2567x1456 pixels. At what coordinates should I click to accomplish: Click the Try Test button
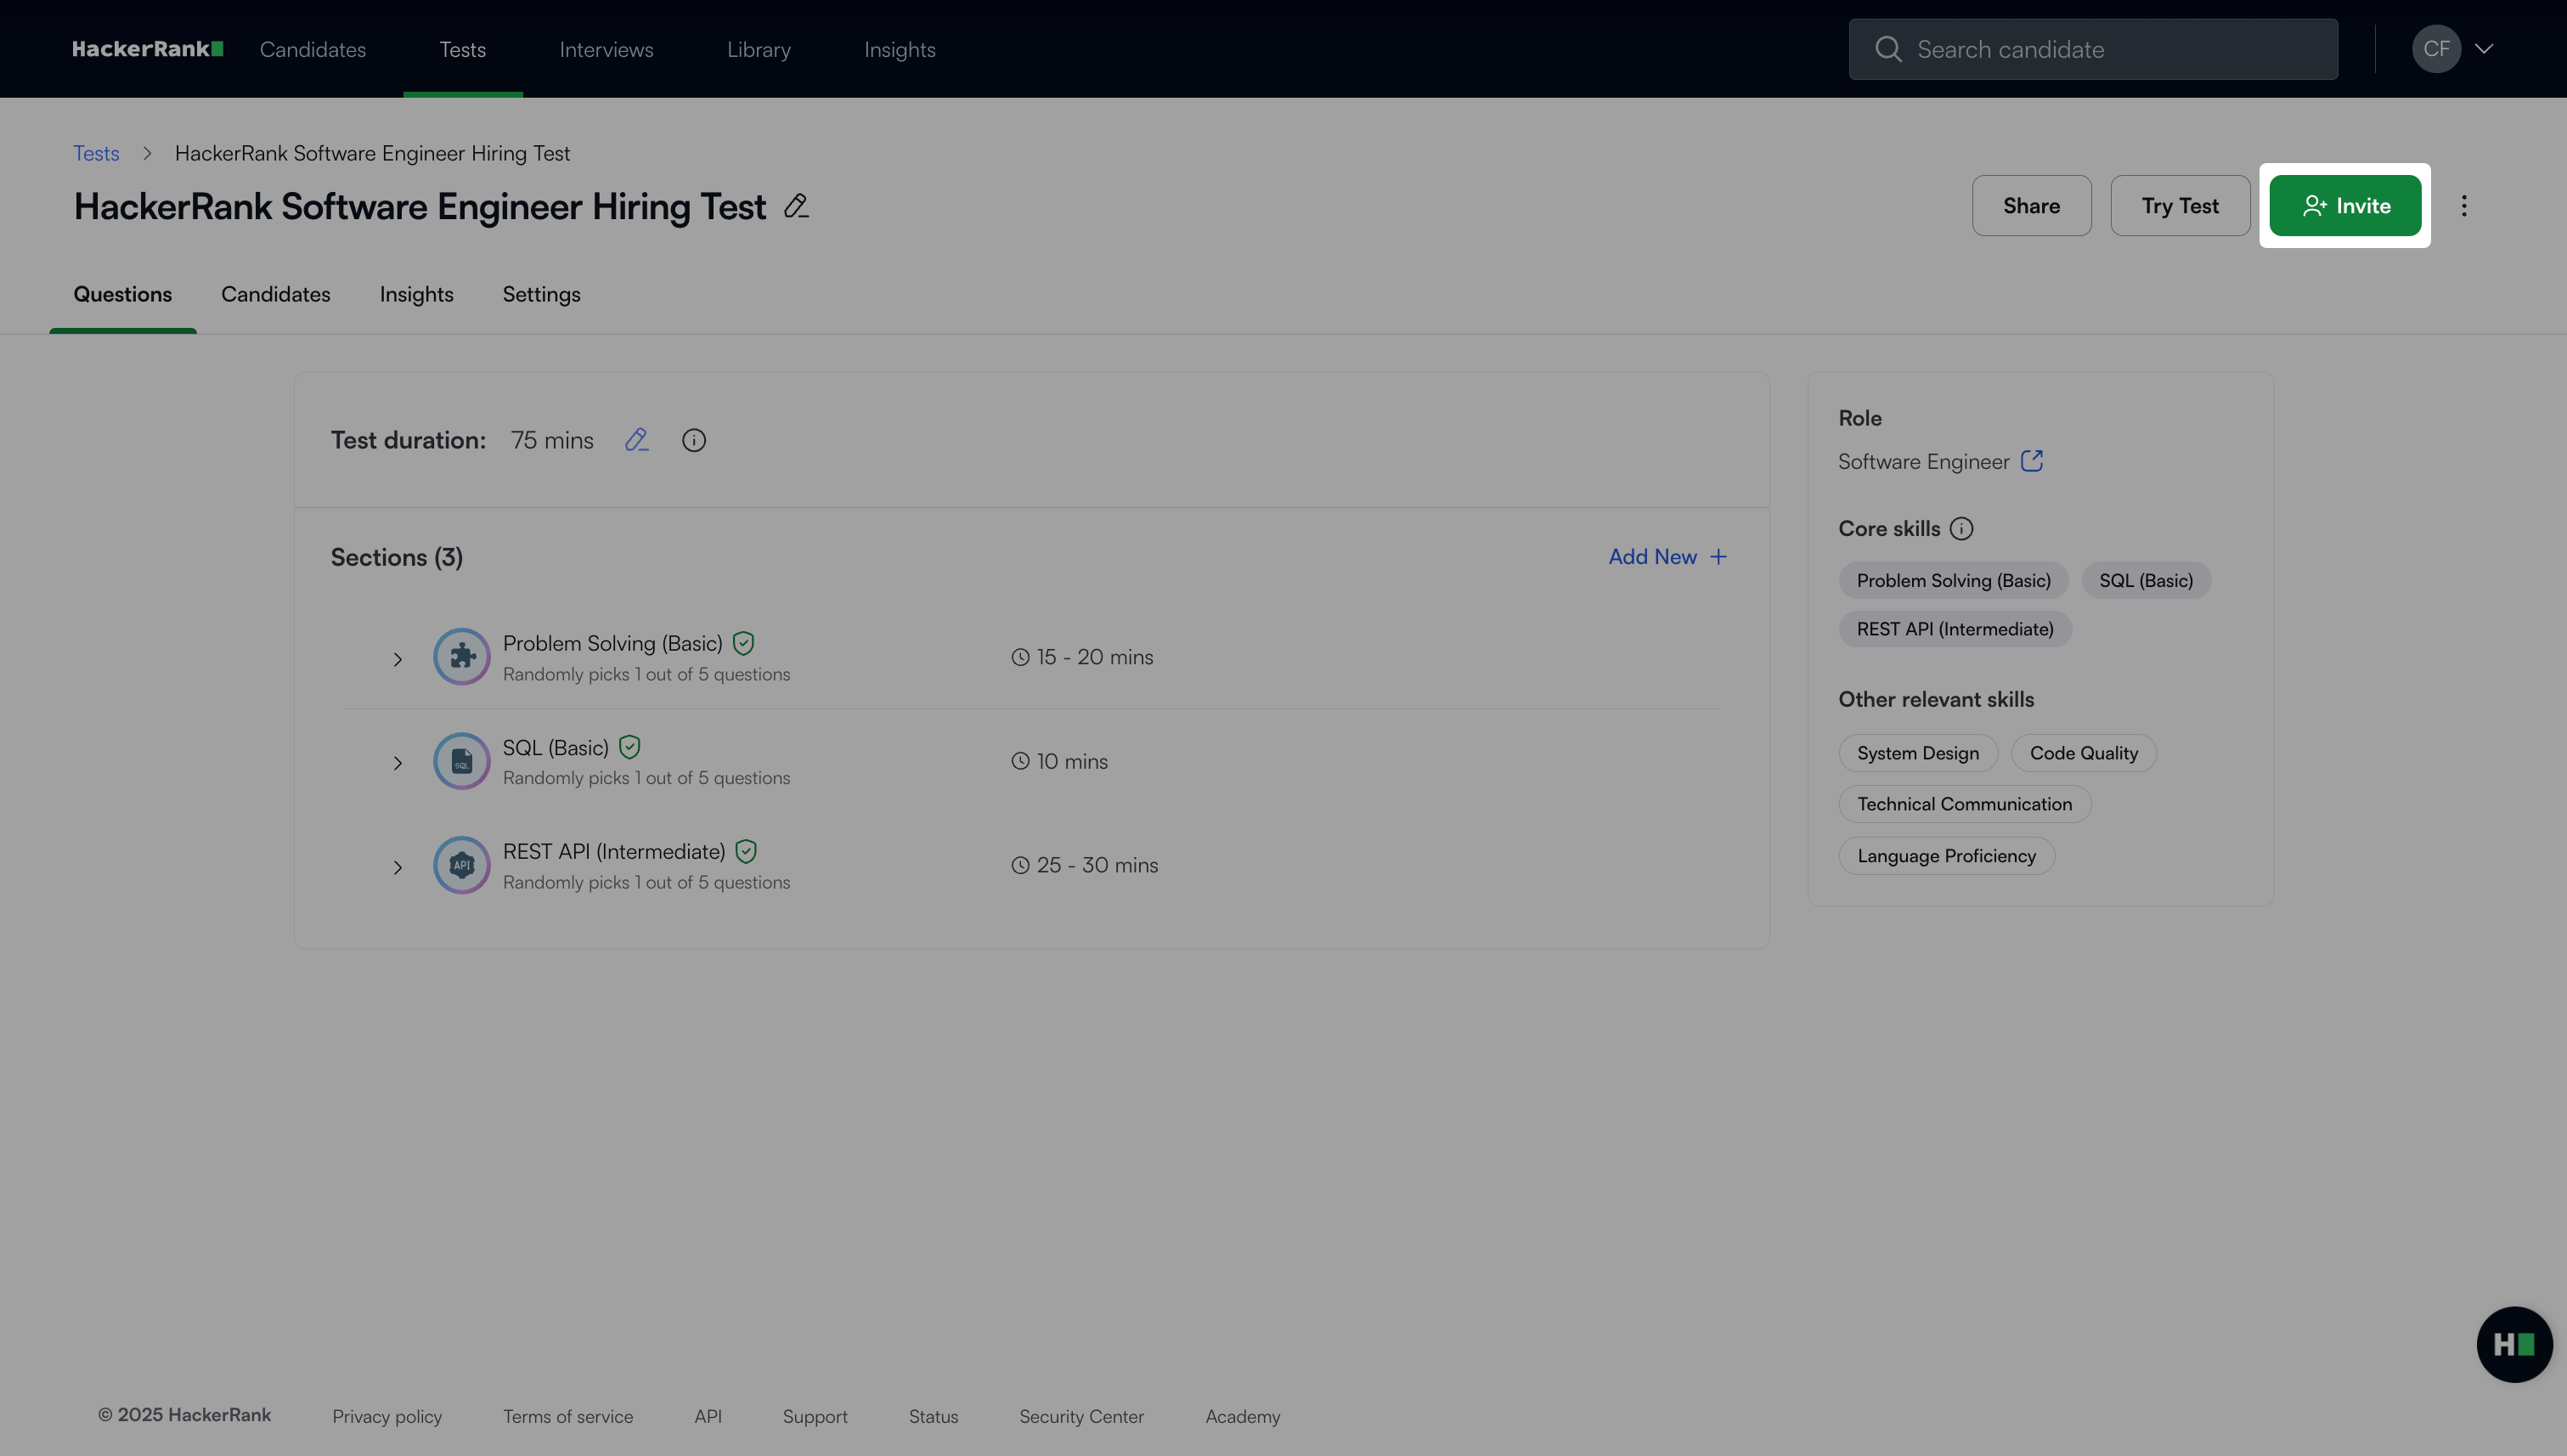[x=2179, y=206]
